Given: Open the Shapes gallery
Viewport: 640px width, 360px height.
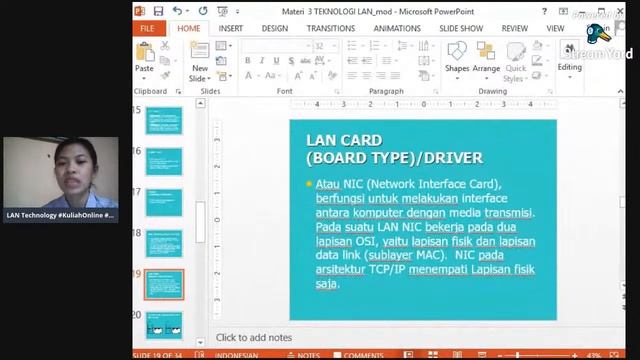Looking at the screenshot, I should pyautogui.click(x=457, y=61).
